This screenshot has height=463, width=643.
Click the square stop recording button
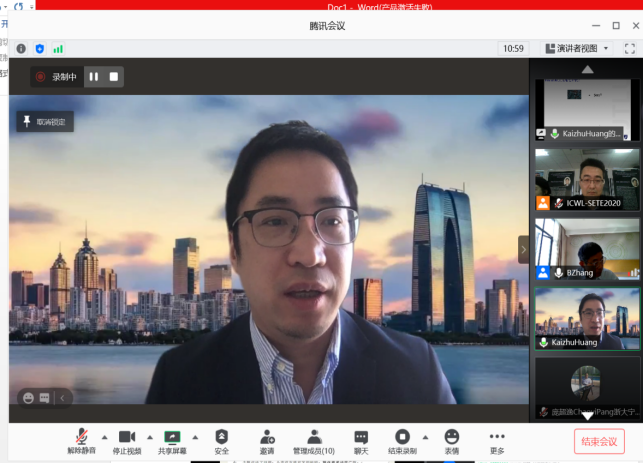[114, 76]
